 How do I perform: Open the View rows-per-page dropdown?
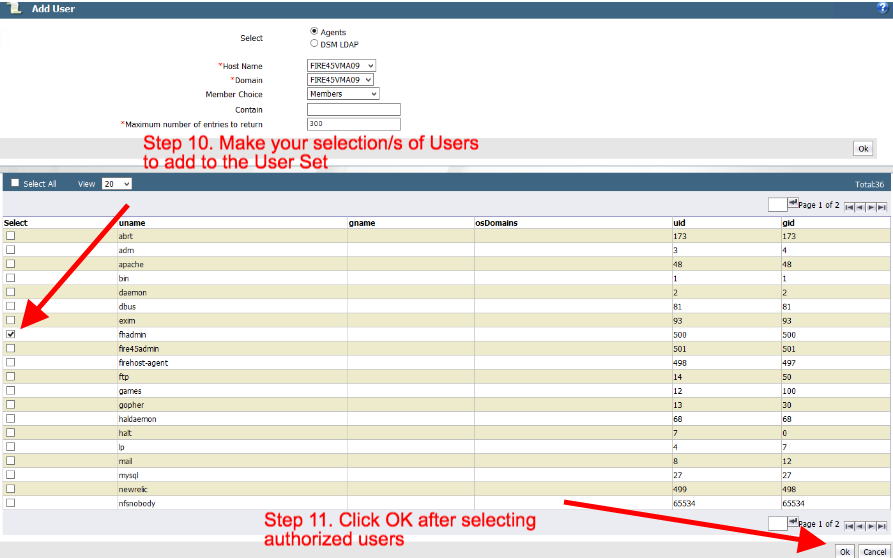click(116, 184)
